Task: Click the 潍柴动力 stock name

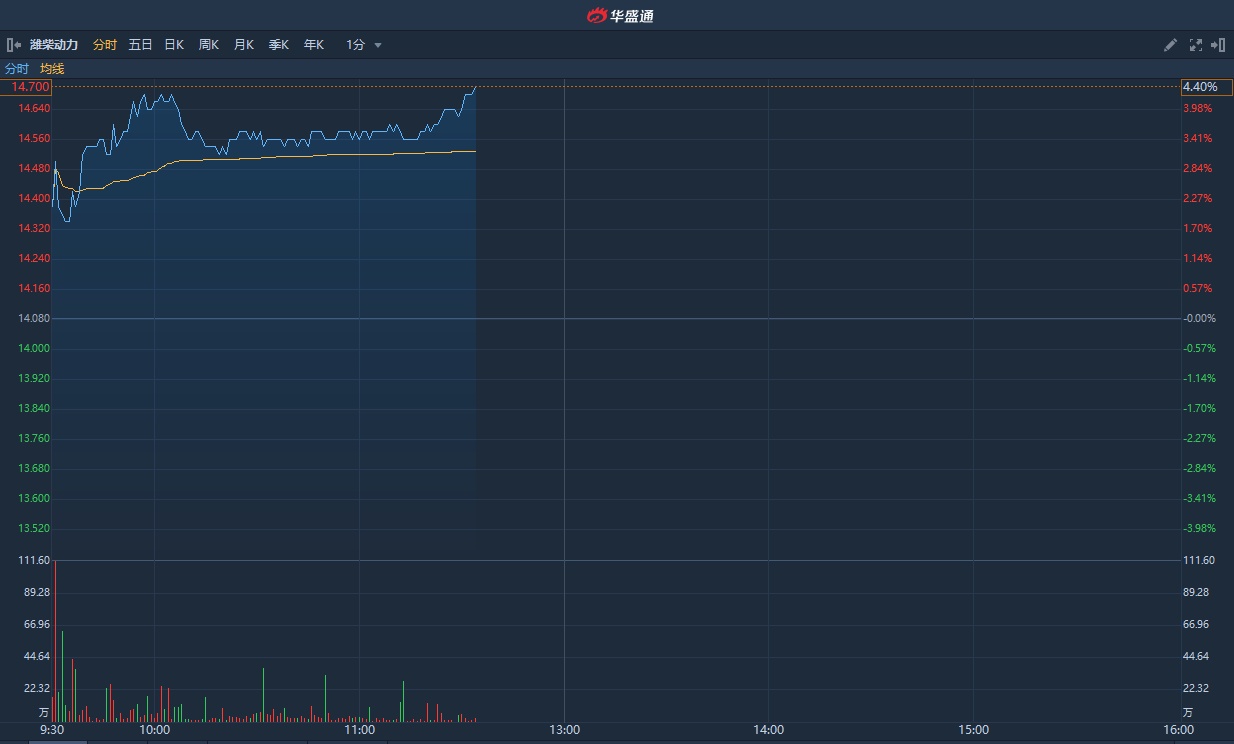Action: pos(55,45)
